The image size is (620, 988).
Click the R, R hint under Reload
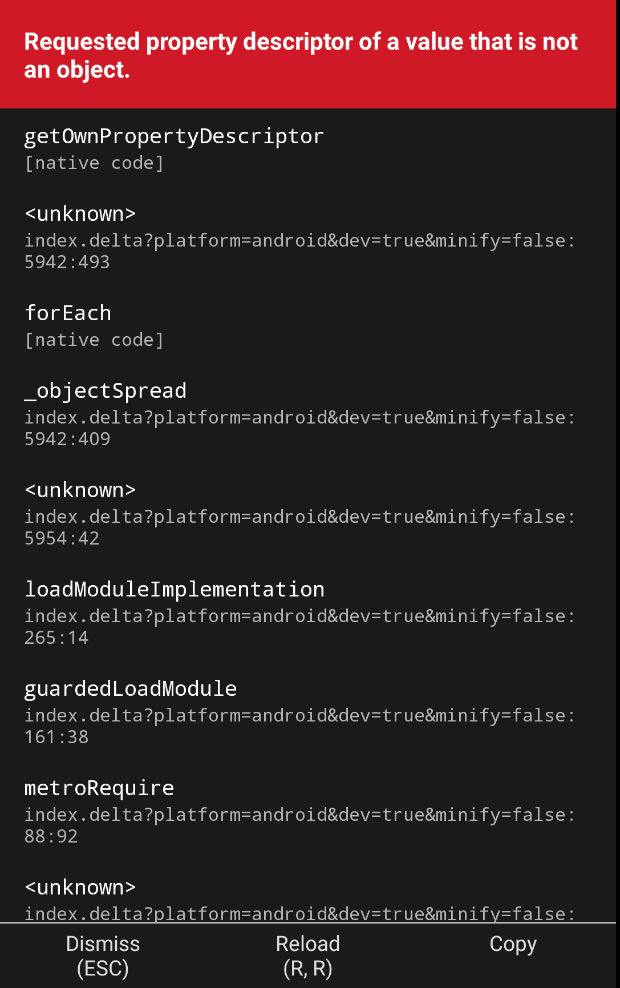(308, 968)
